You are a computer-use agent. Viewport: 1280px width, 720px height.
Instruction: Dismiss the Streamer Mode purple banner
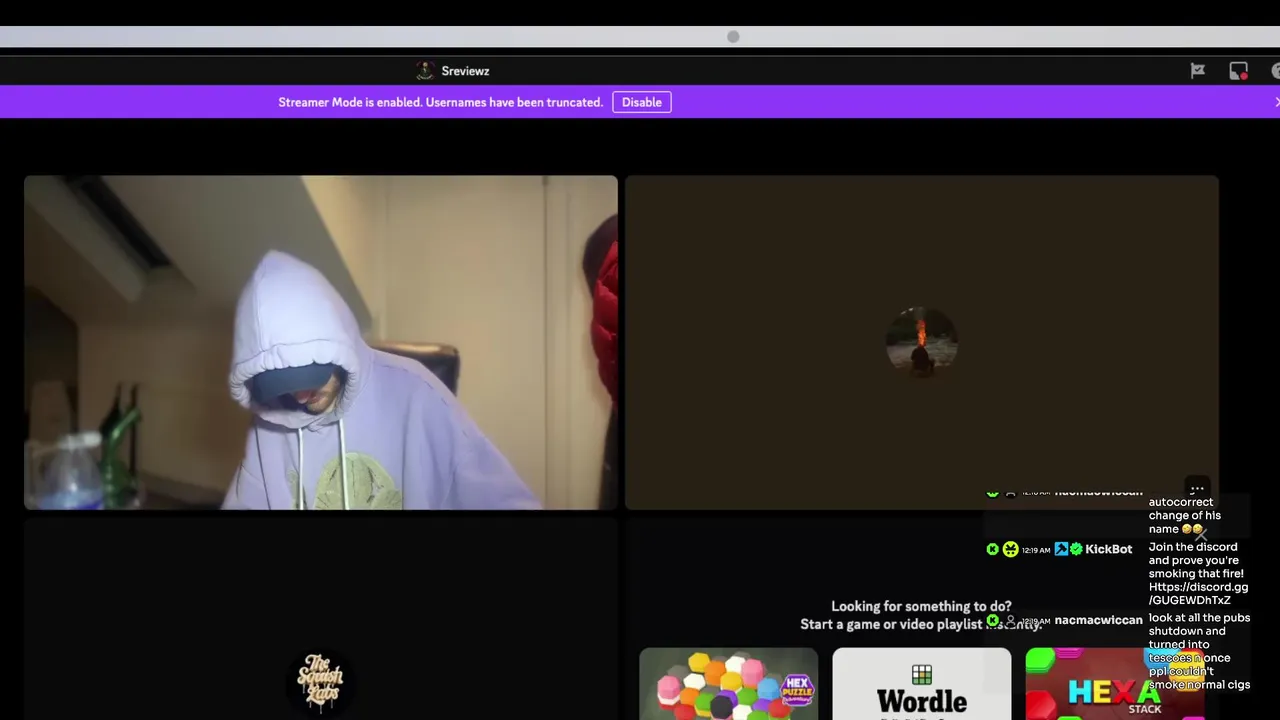[x=1276, y=102]
